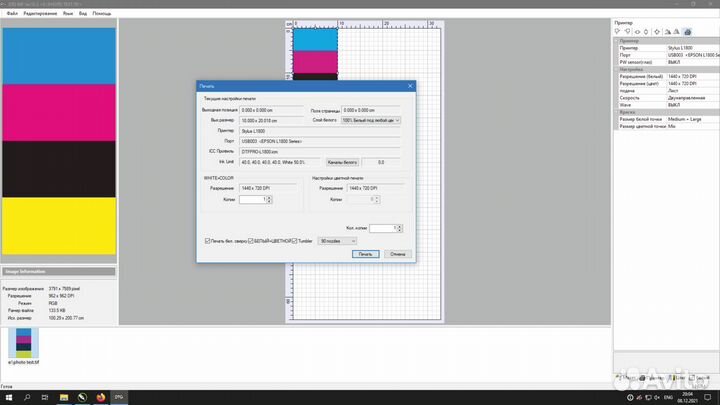Screen dimensions: 720x405
Task: Click the 'Каналы белого' button
Action: (342, 163)
